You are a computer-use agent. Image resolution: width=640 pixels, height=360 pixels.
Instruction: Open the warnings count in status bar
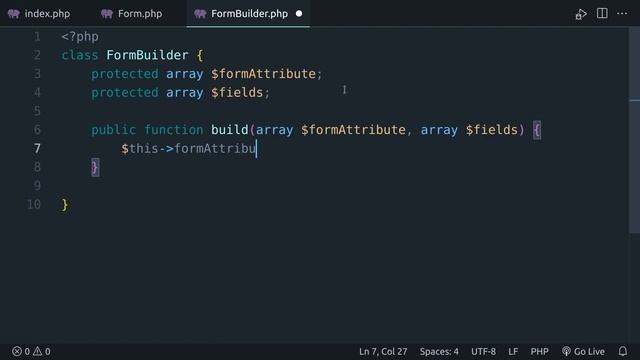[x=42, y=351]
